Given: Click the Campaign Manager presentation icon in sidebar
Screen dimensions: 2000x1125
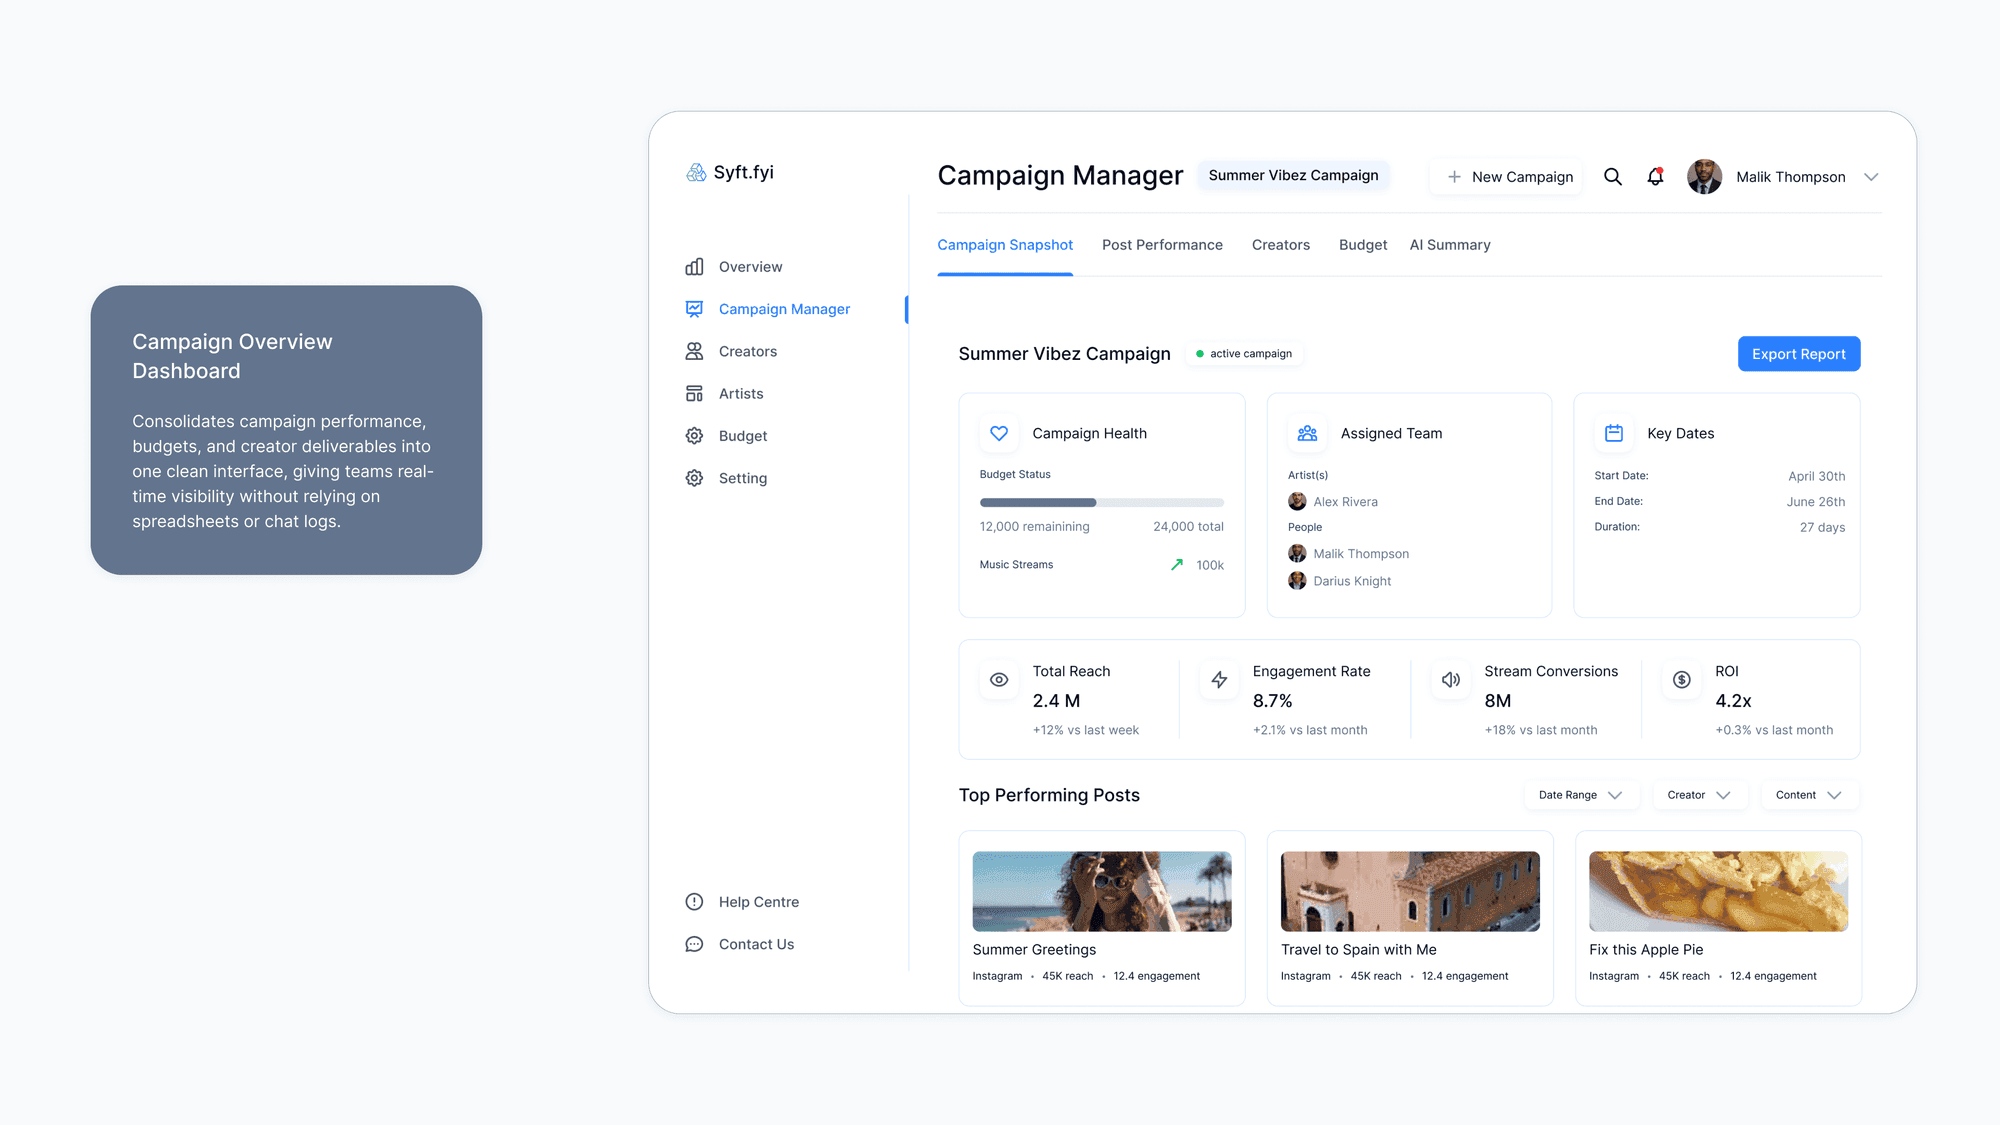Looking at the screenshot, I should coord(694,309).
